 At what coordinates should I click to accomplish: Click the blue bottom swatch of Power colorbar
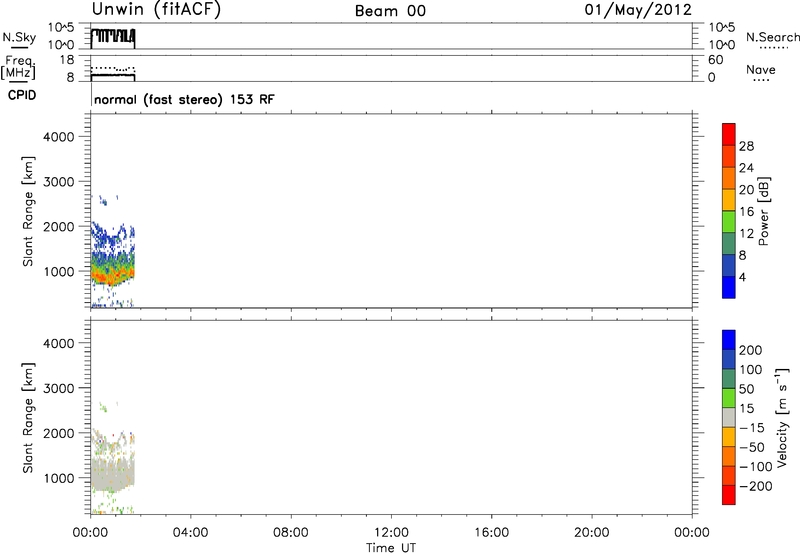click(x=729, y=287)
